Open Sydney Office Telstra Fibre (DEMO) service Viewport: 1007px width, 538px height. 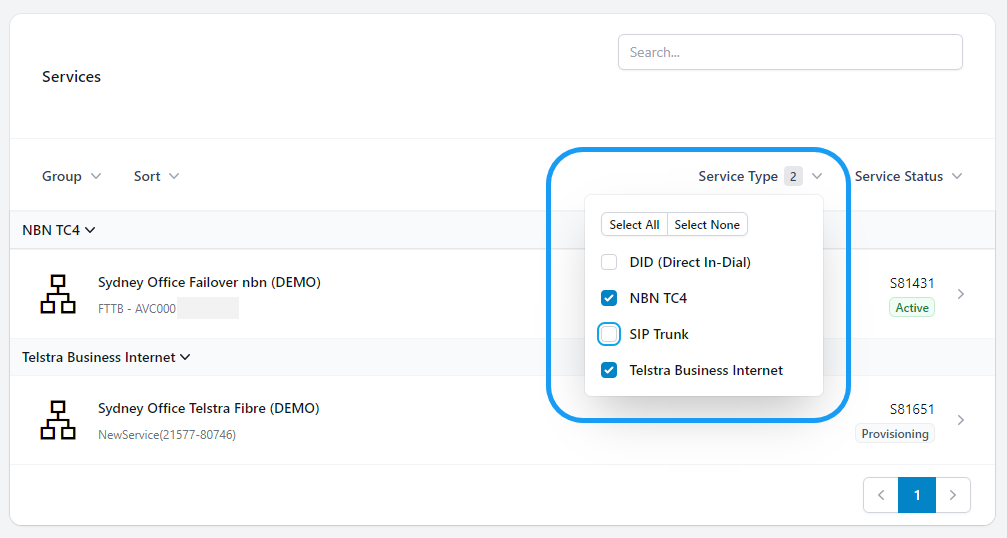[x=208, y=408]
